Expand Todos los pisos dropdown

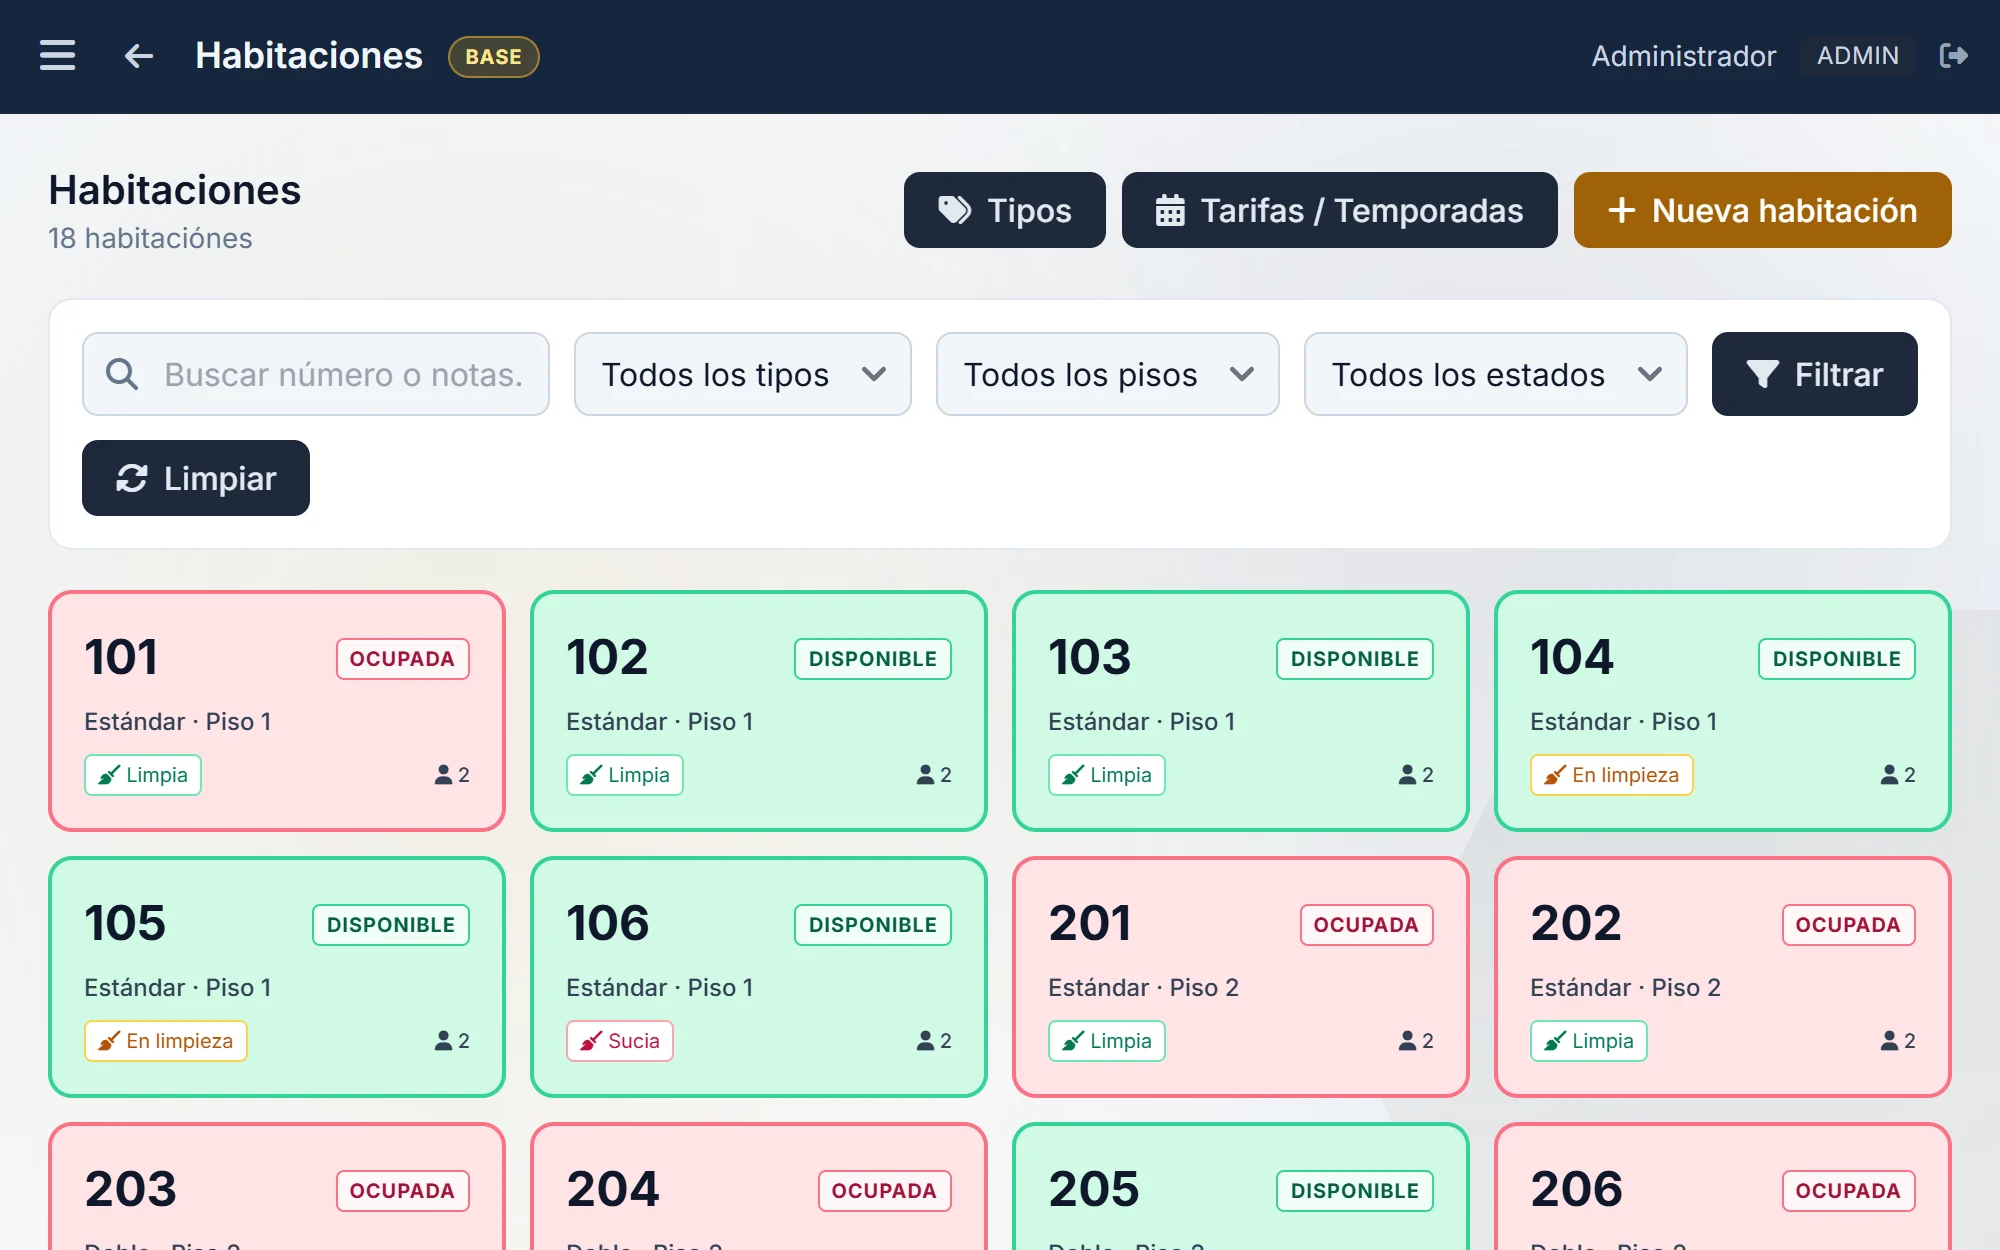1107,374
